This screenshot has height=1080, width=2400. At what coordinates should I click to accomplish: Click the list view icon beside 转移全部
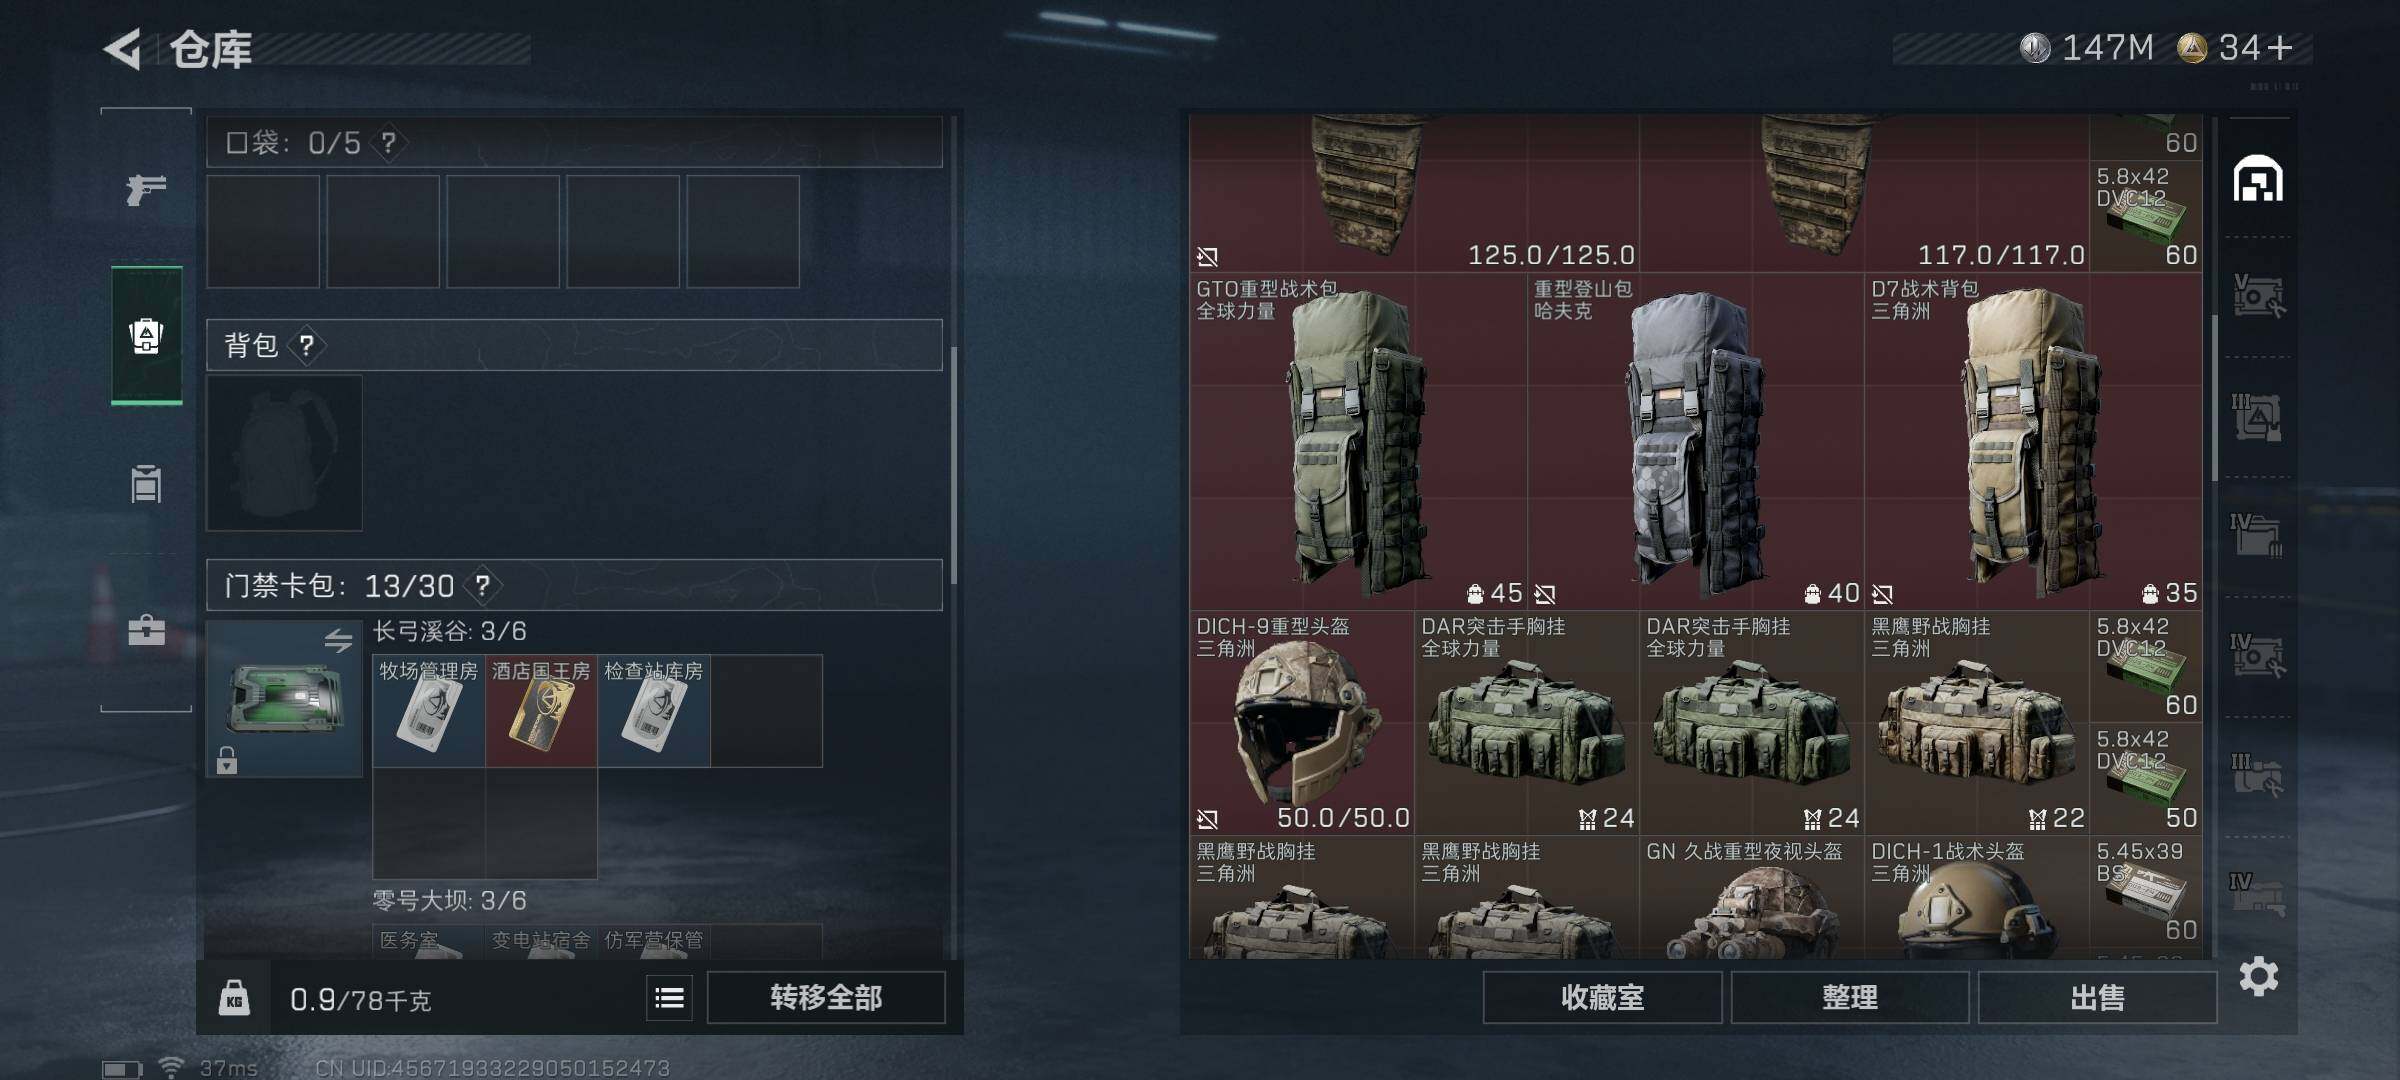click(x=669, y=997)
